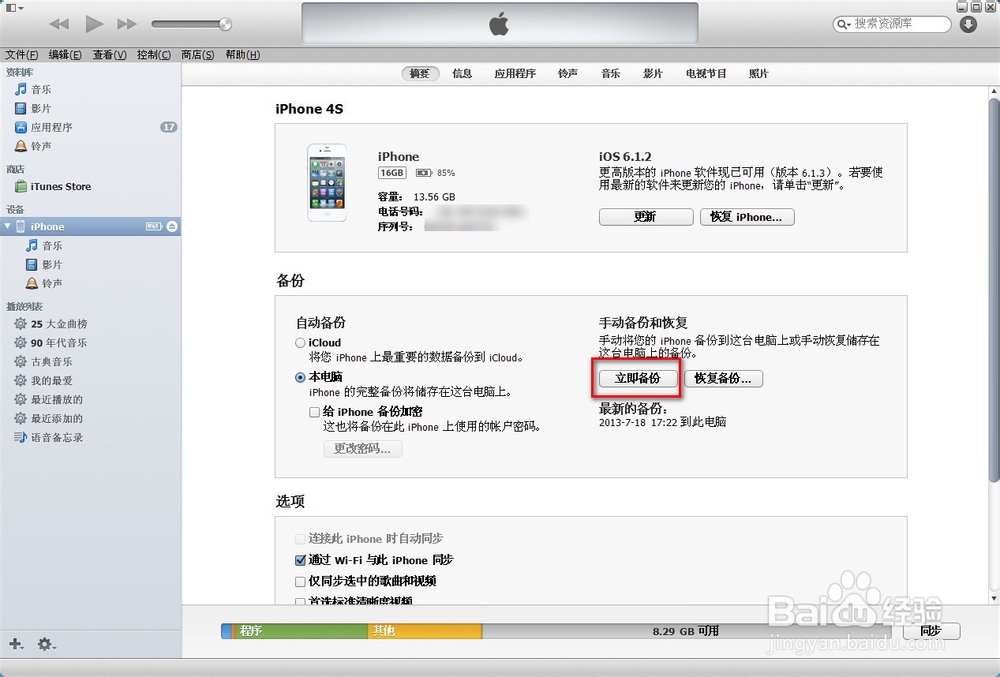Disable 通过 Wi-Fi 与此 iPhone 同步
This screenshot has height=677, width=1000.
coord(299,560)
